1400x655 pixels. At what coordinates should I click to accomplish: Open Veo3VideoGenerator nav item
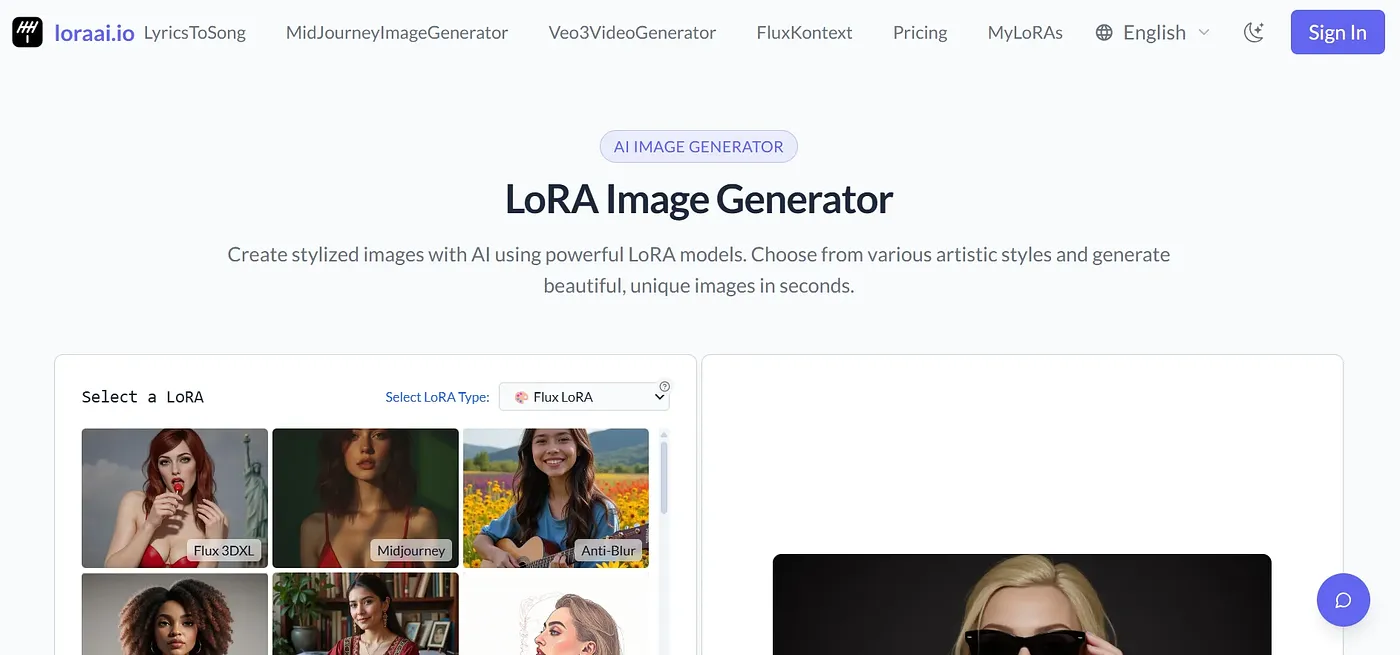[632, 33]
